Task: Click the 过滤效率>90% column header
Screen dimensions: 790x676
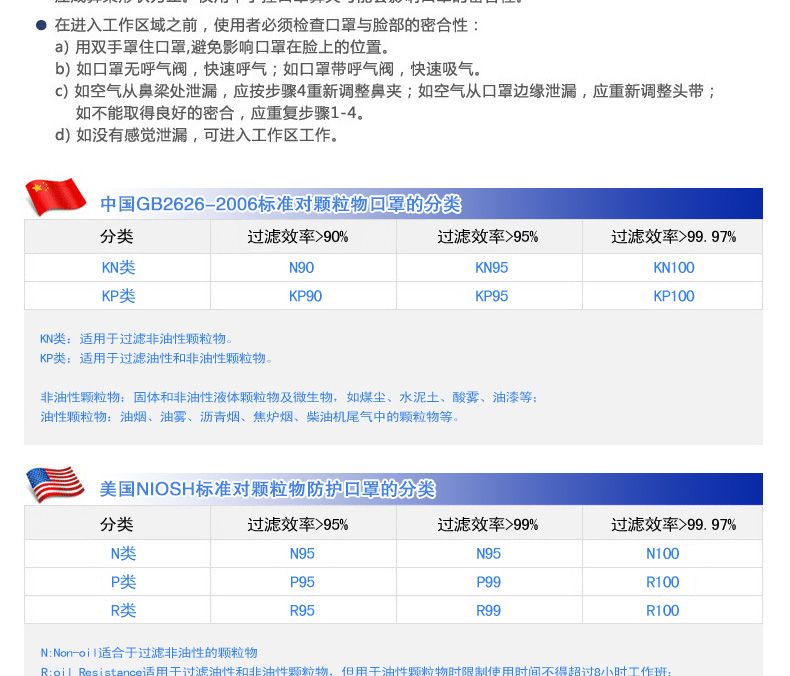Action: pos(298,237)
